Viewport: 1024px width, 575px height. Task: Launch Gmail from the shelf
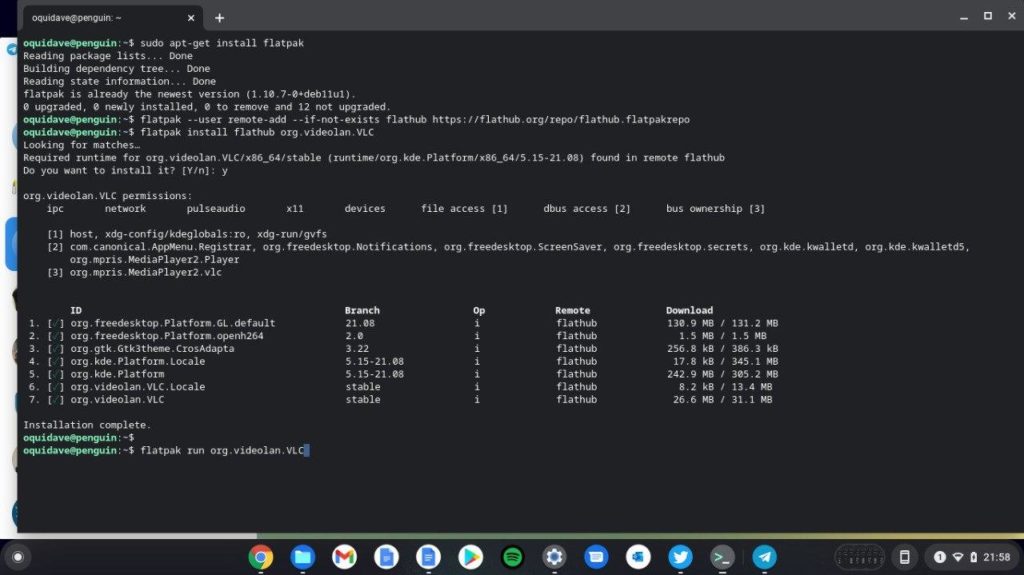[x=344, y=557]
